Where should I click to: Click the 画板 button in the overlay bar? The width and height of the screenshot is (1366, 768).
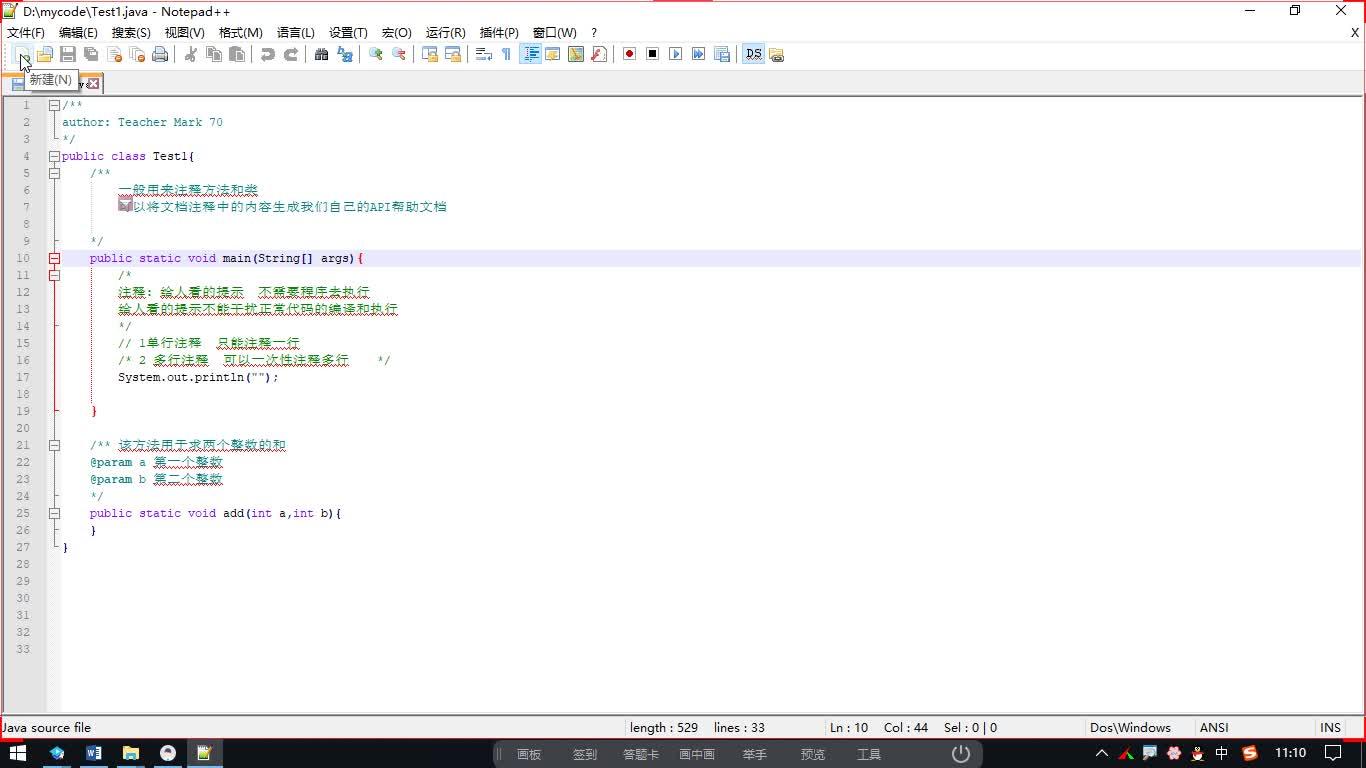tap(529, 754)
